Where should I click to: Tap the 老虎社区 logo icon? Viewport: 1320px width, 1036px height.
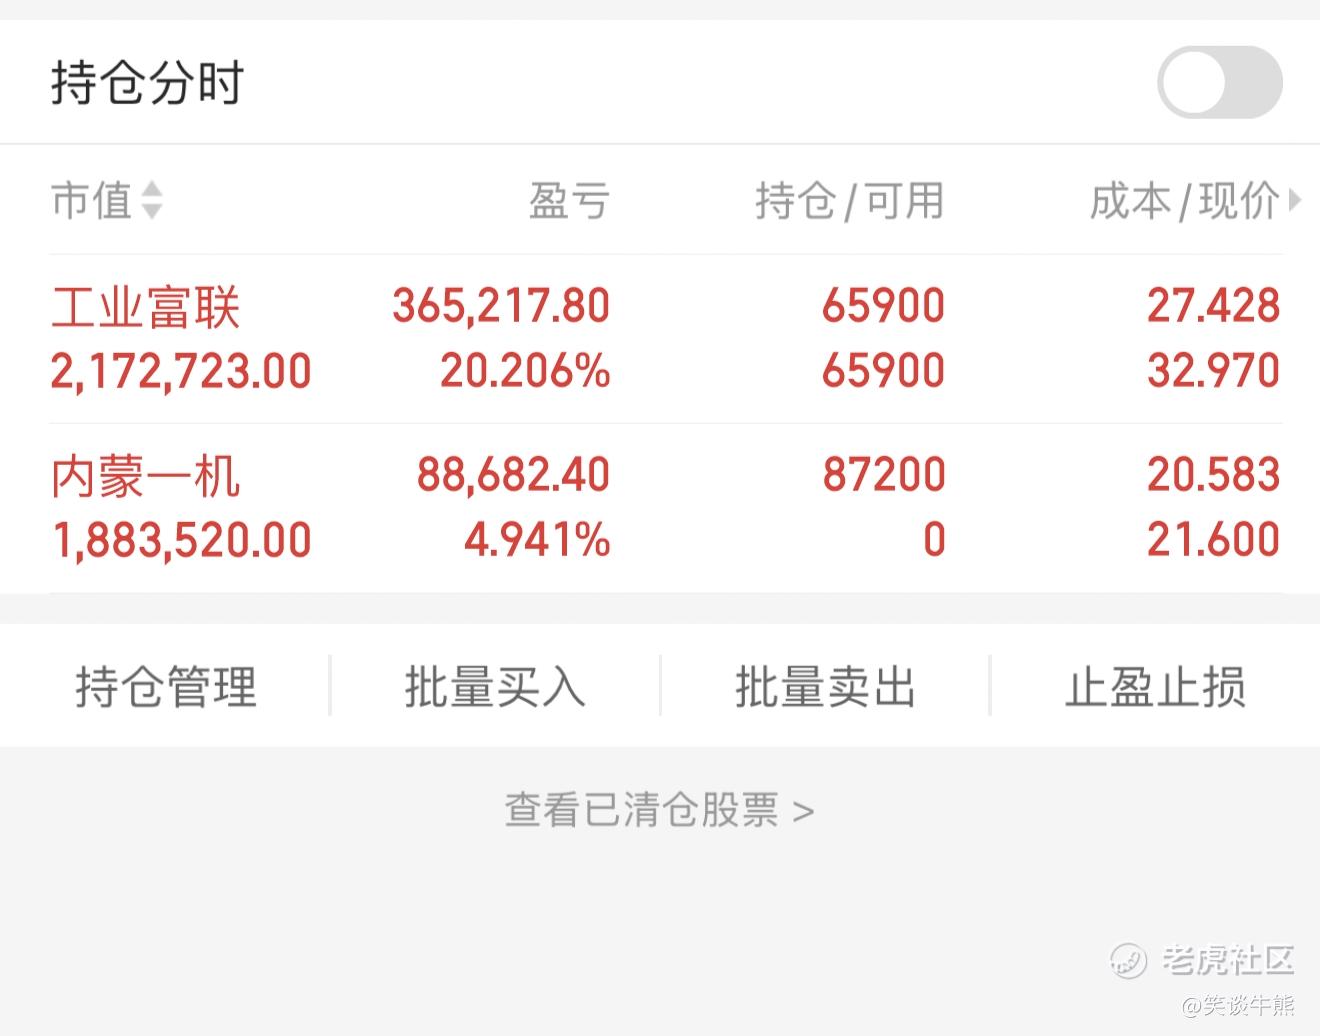pos(1128,961)
